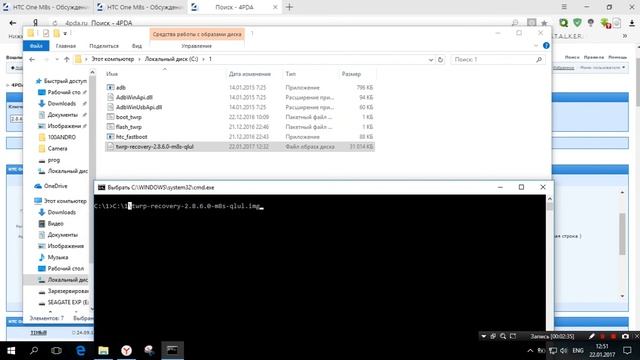This screenshot has height=360, width=640.
Task: Open the 100ANDRO folder
Action: [58, 137]
